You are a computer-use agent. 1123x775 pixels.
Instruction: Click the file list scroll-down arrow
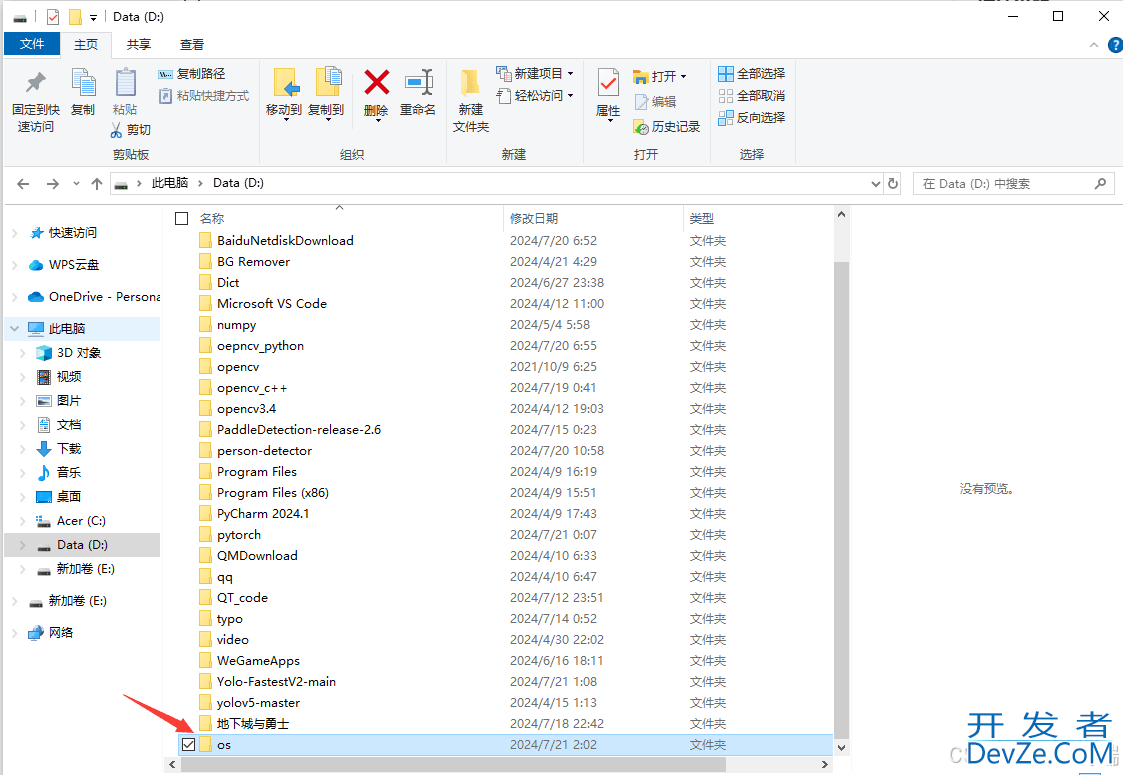(842, 747)
